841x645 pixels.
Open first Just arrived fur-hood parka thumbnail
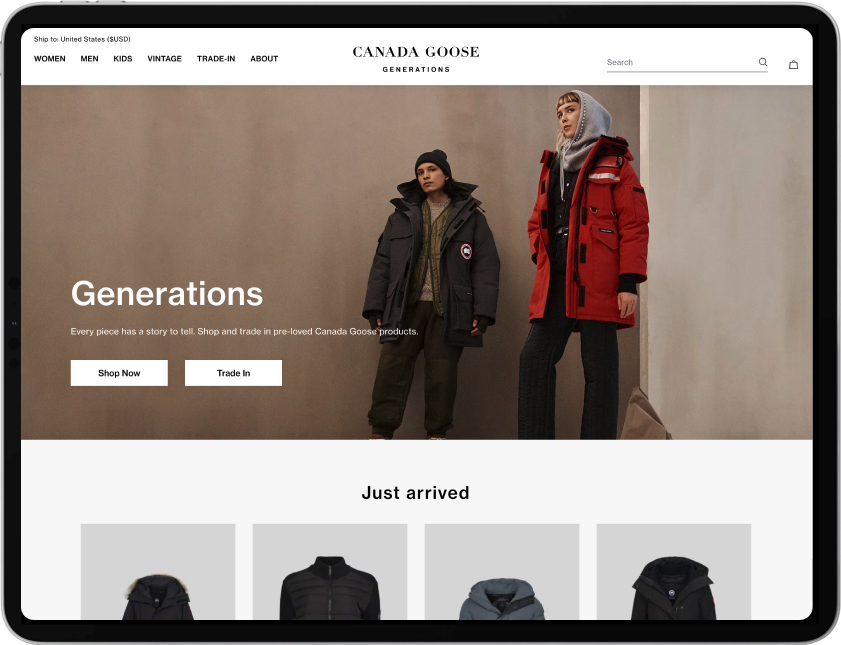(x=158, y=572)
